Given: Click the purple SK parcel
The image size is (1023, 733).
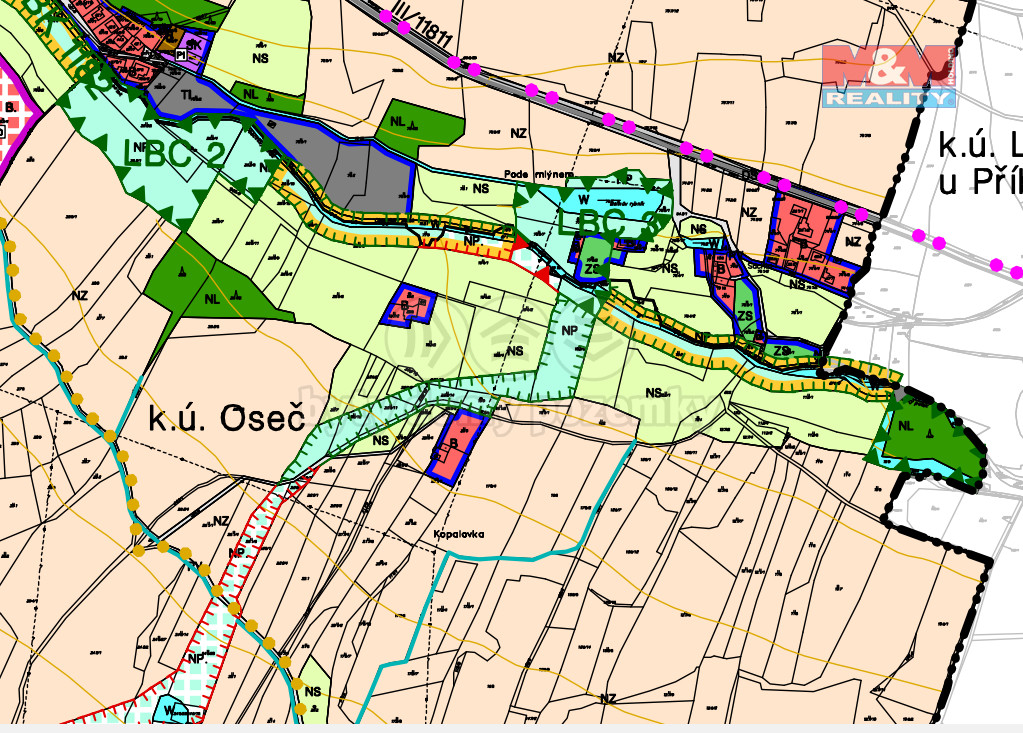Looking at the screenshot, I should pyautogui.click(x=194, y=45).
